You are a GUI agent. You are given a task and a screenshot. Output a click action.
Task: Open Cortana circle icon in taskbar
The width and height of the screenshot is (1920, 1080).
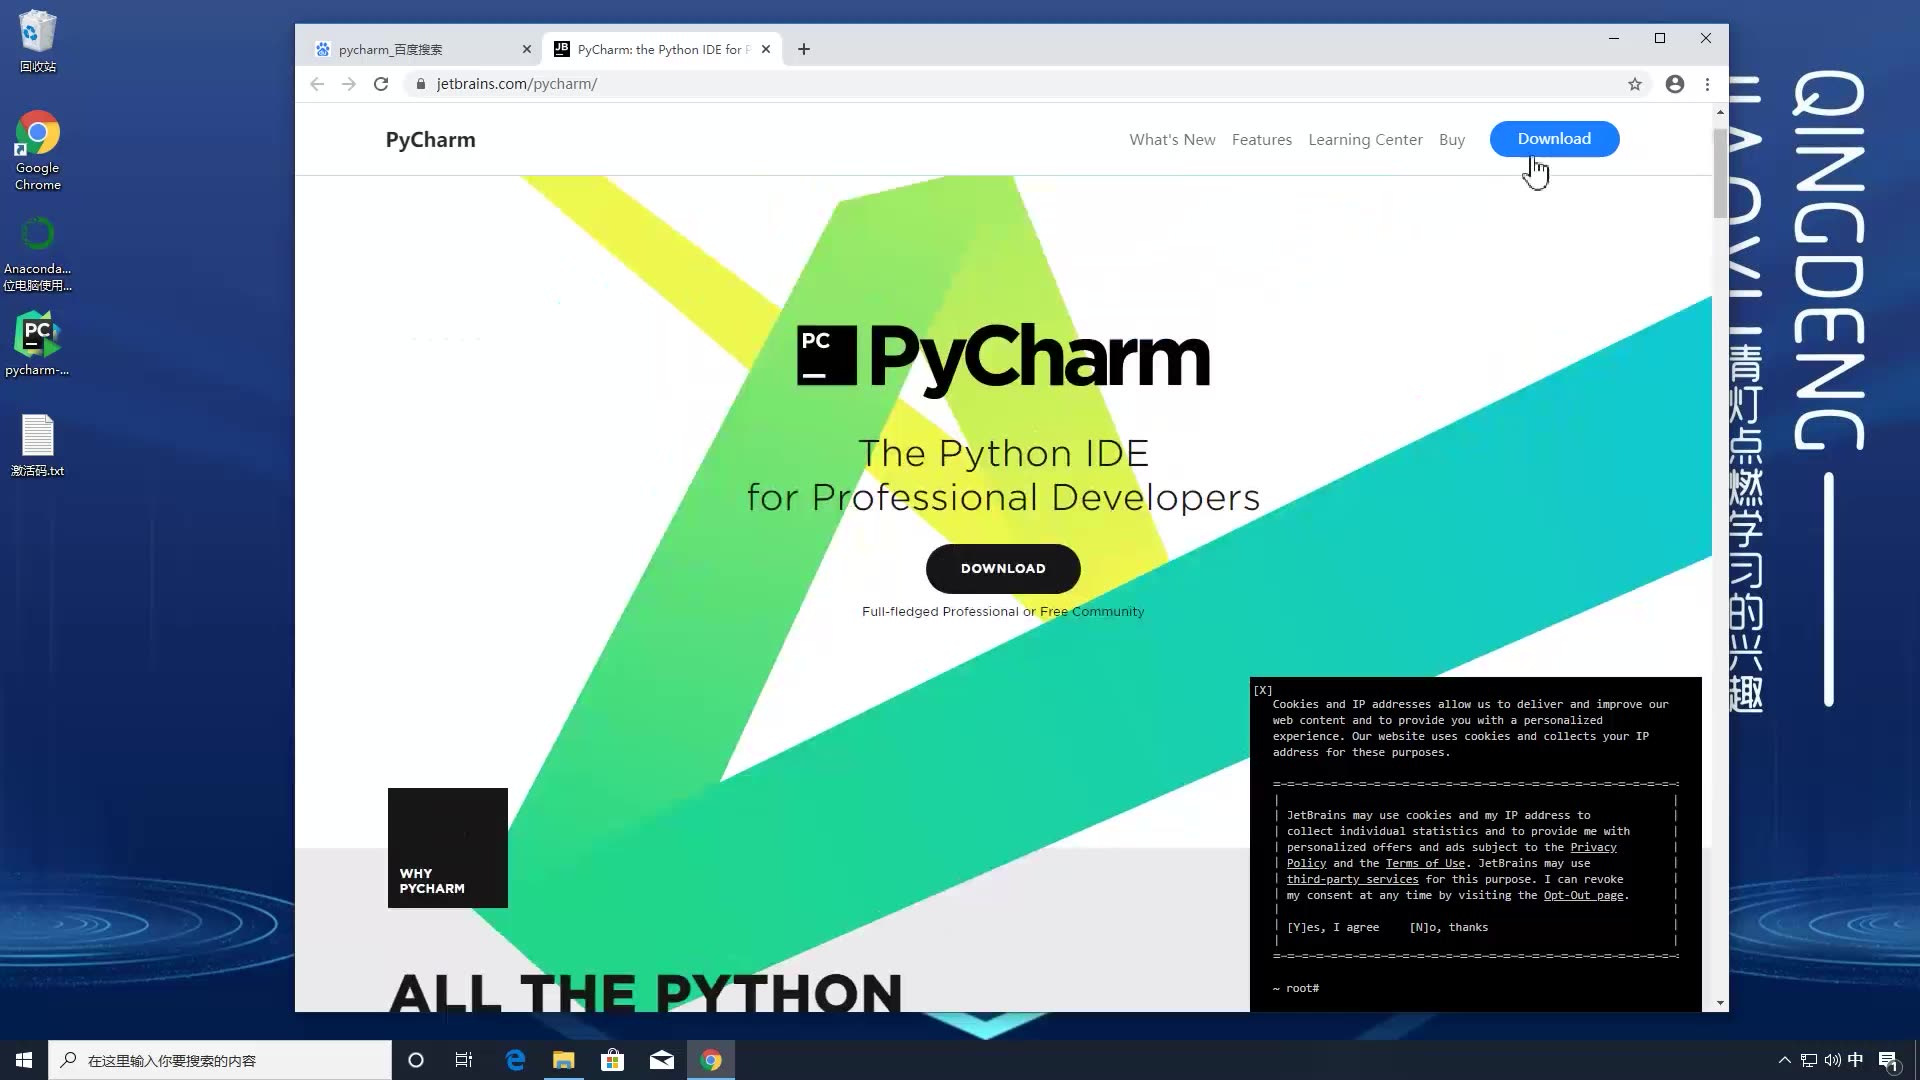pyautogui.click(x=416, y=1060)
